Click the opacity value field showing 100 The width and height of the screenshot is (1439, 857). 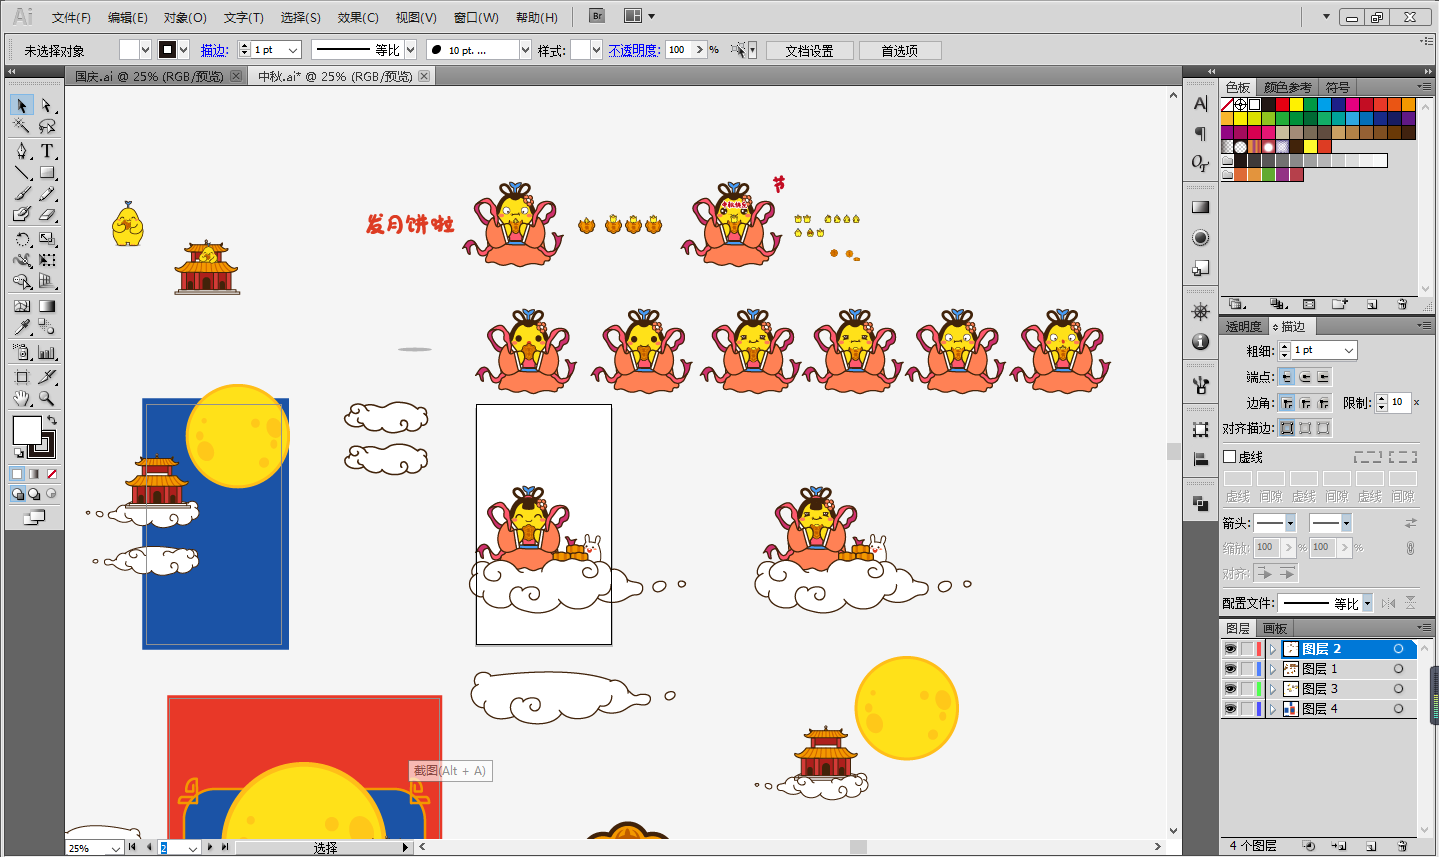coord(680,50)
